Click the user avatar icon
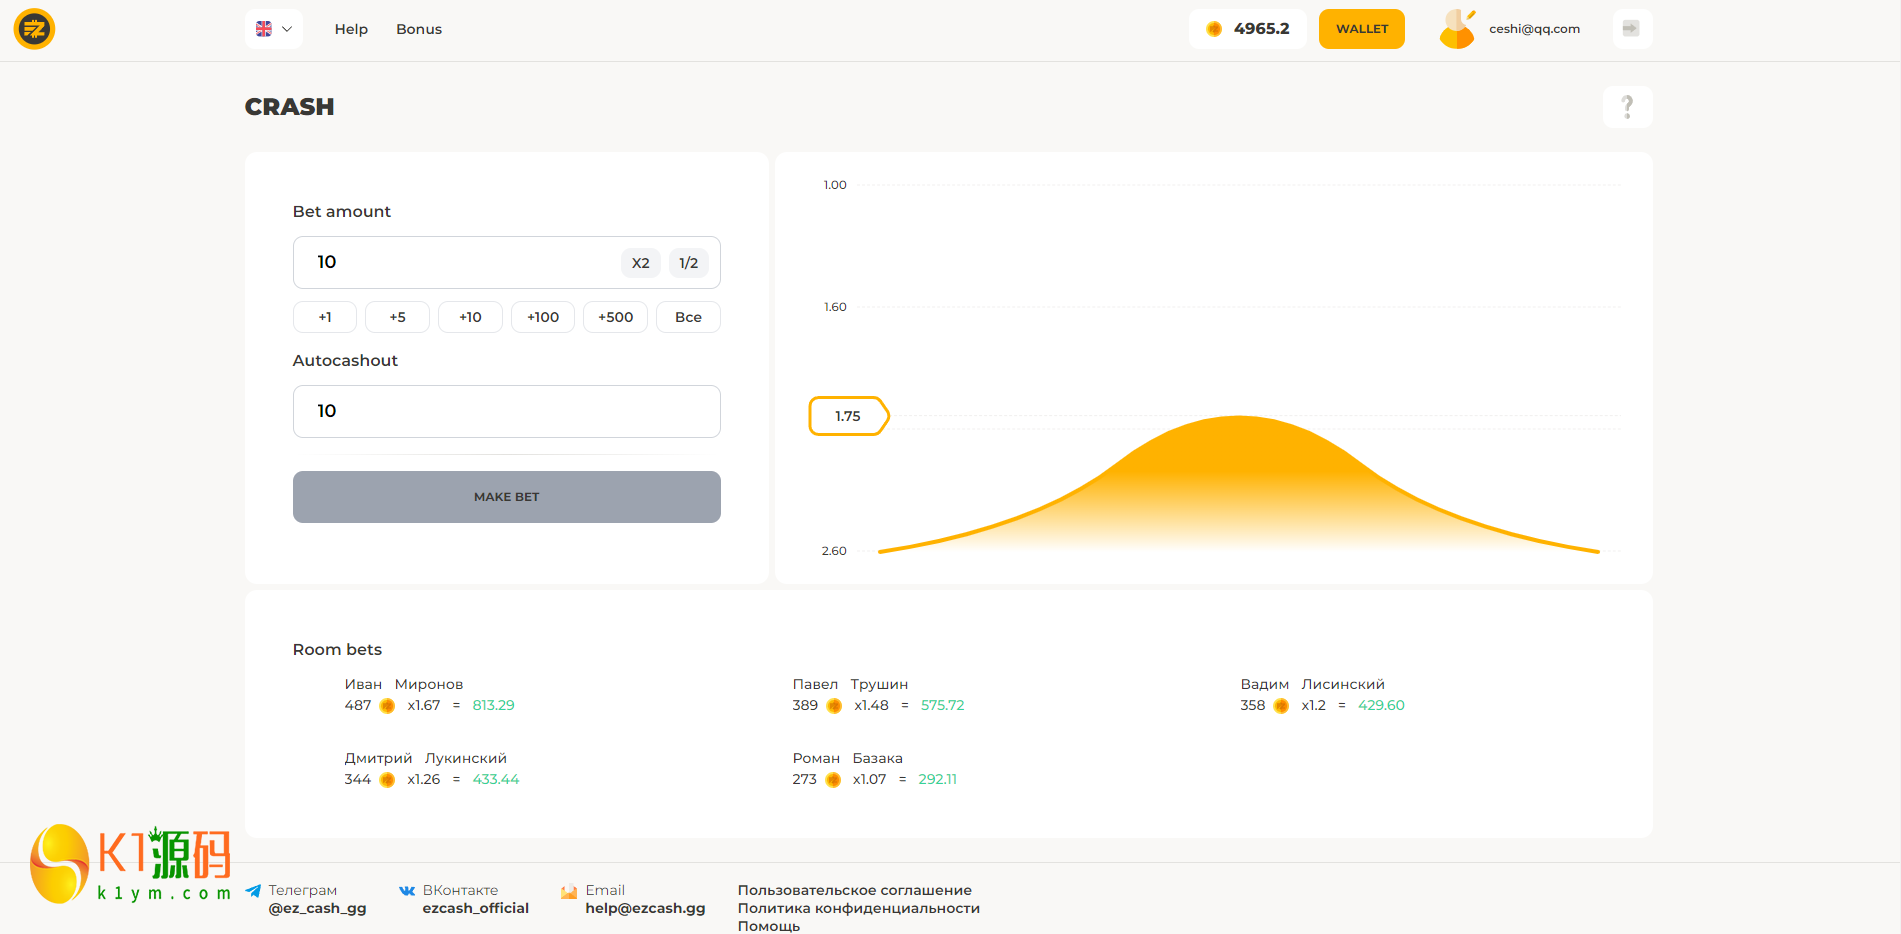Screen dimensions: 1901x934 (x=1457, y=29)
